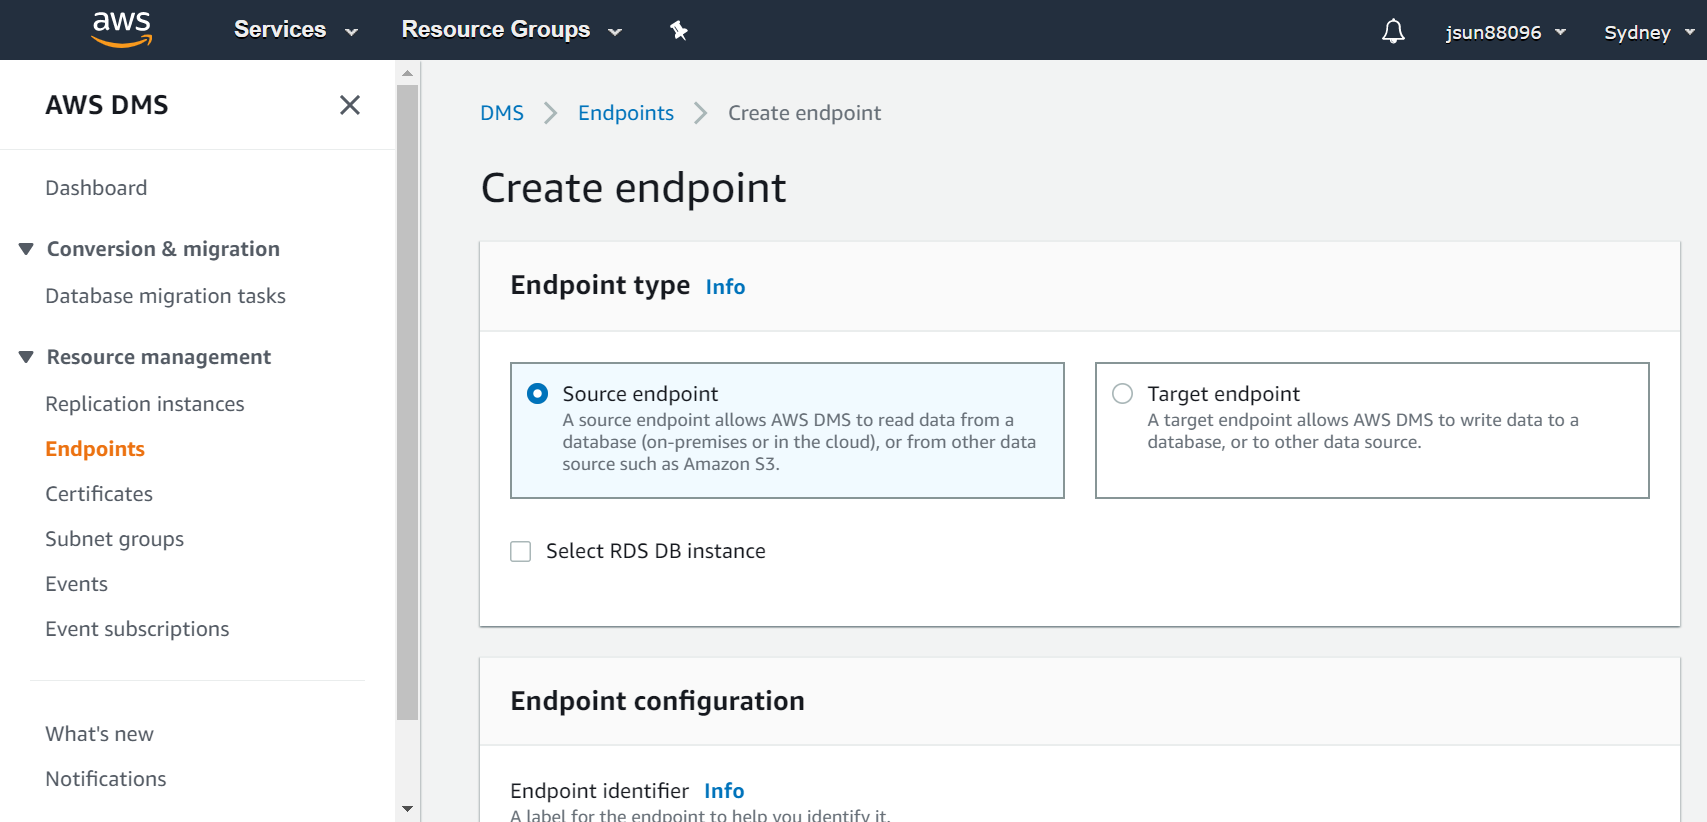Screen dimensions: 1707x822
Task: Collapse Resource management section
Action: pyautogui.click(x=27, y=357)
